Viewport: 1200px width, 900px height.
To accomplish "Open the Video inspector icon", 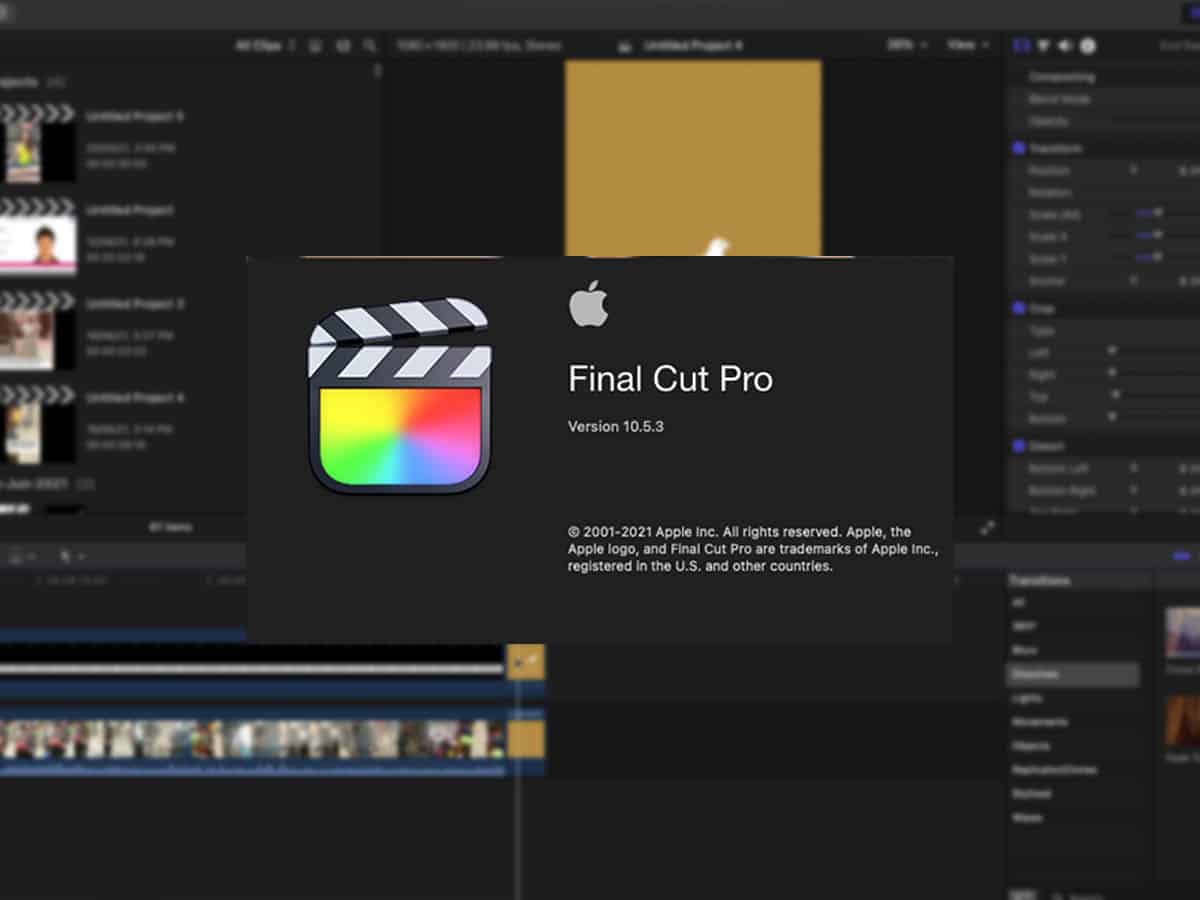I will tap(1022, 46).
